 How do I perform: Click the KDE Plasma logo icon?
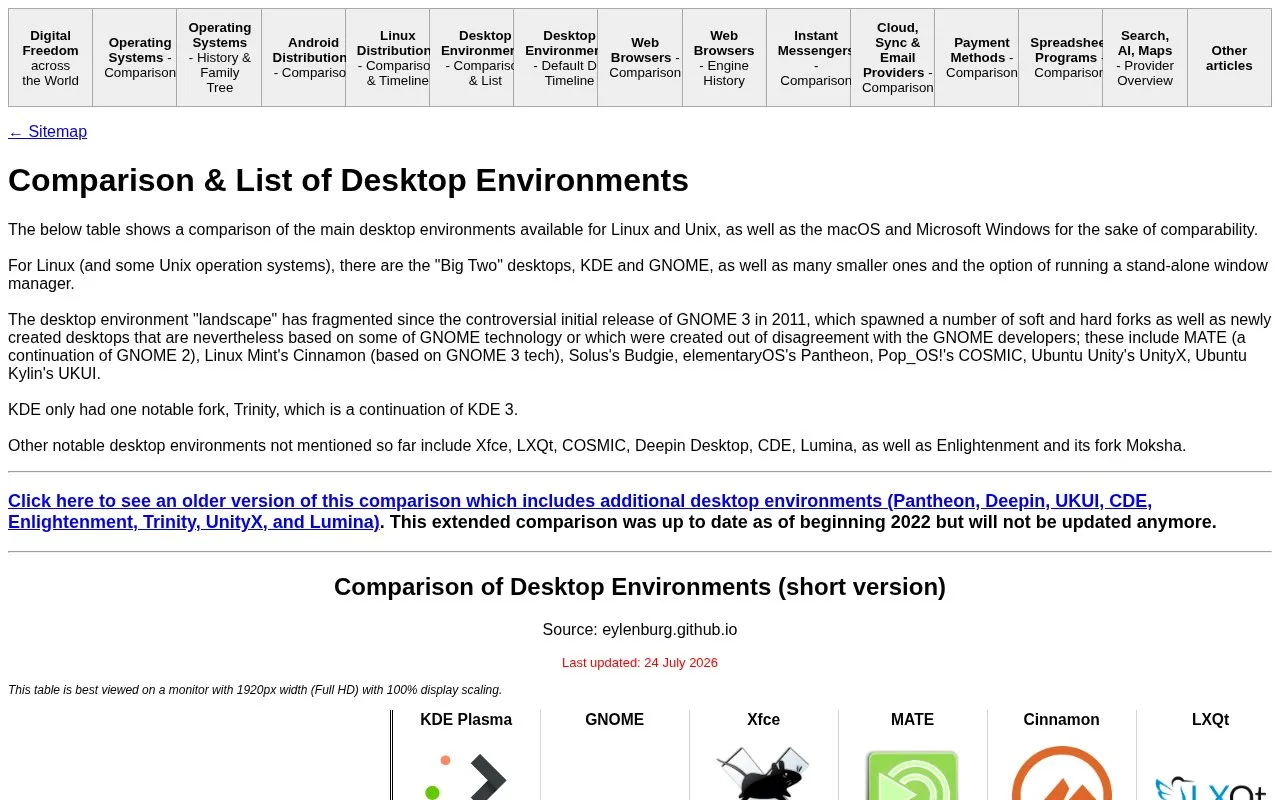point(466,775)
